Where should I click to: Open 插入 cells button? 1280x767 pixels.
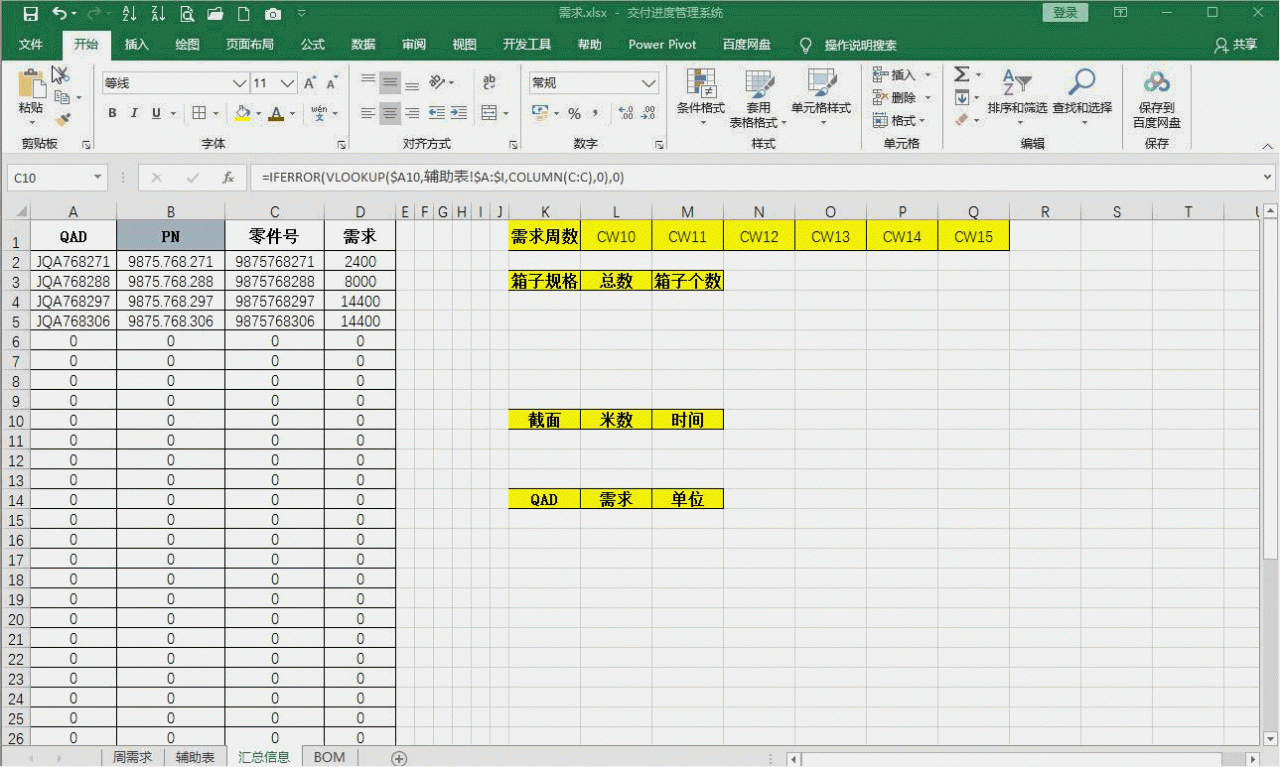902,75
